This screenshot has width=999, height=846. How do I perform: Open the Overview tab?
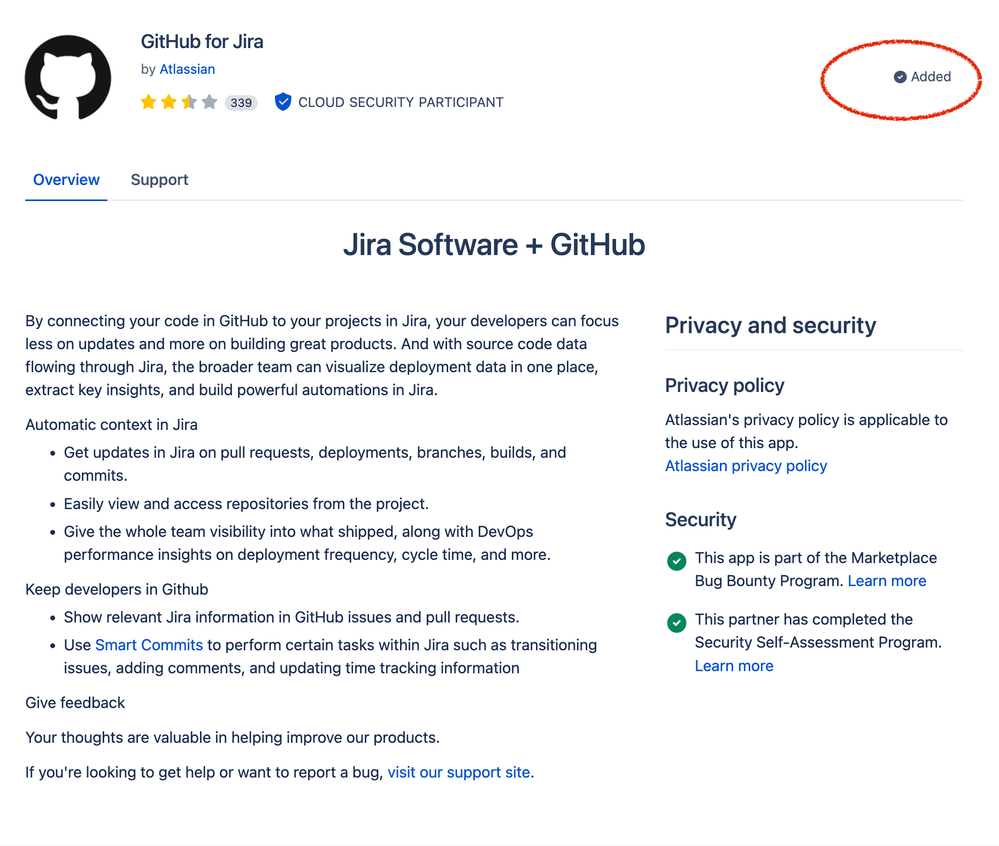(x=66, y=180)
